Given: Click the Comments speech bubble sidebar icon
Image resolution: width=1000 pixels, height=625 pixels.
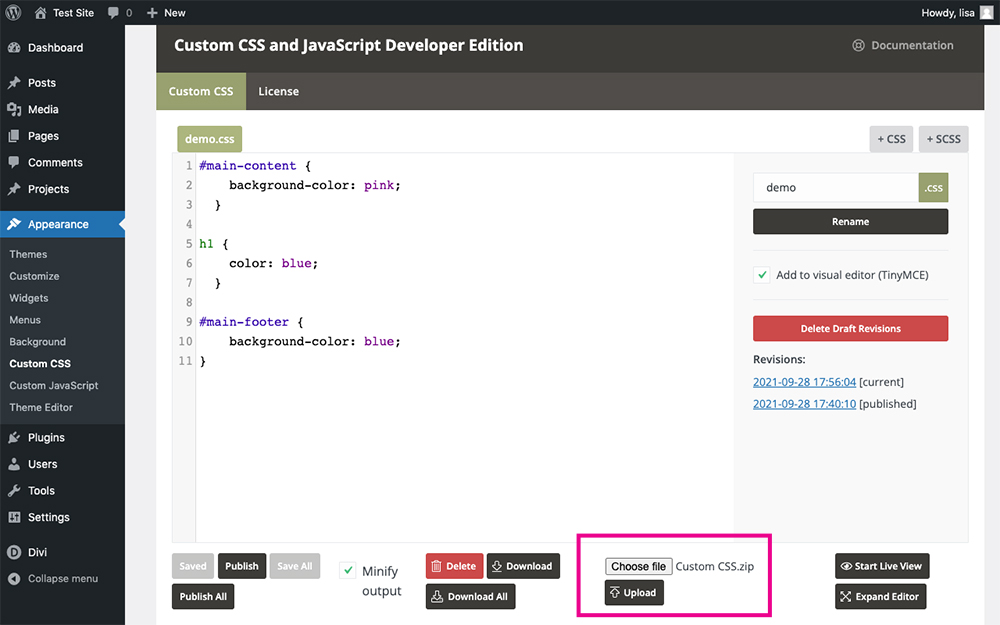Looking at the screenshot, I should pos(14,163).
